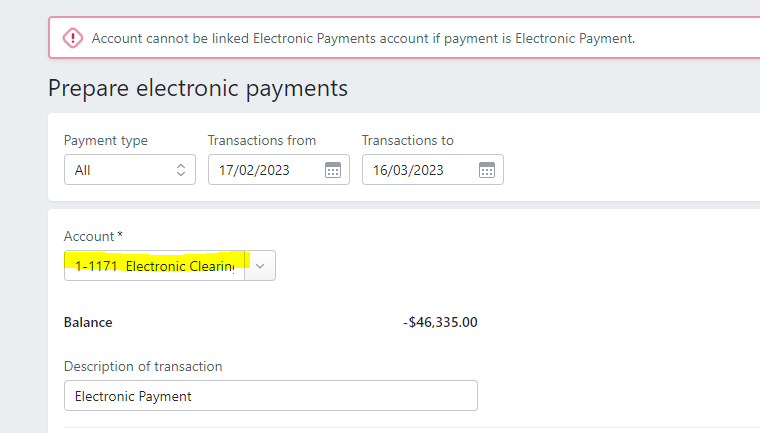
Task: Click the electronic payments error message text
Action: (363, 38)
